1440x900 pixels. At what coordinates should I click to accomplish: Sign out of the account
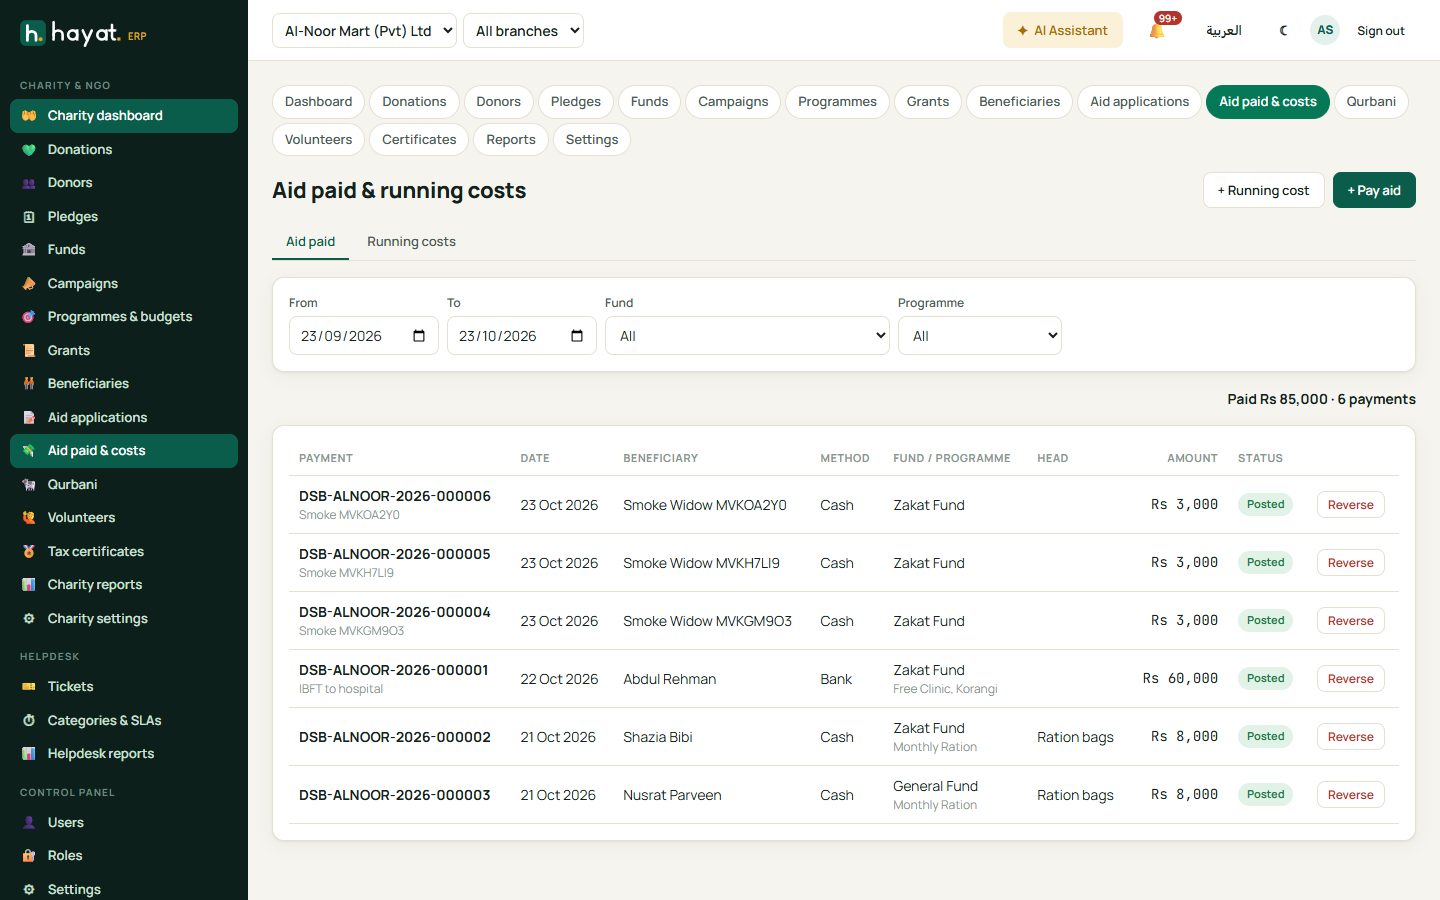[1381, 31]
